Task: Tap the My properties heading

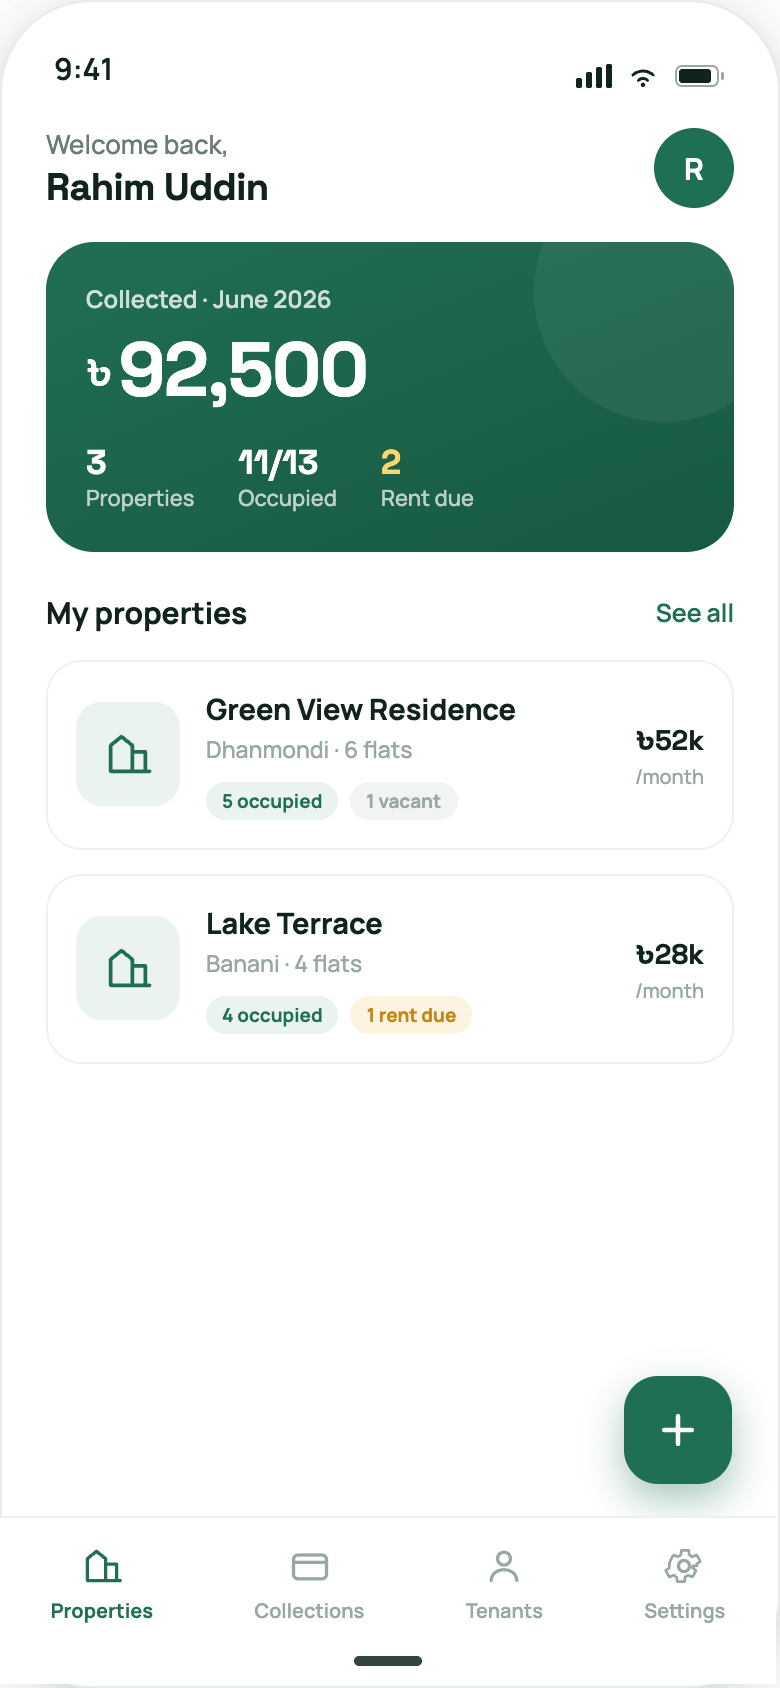Action: (147, 614)
